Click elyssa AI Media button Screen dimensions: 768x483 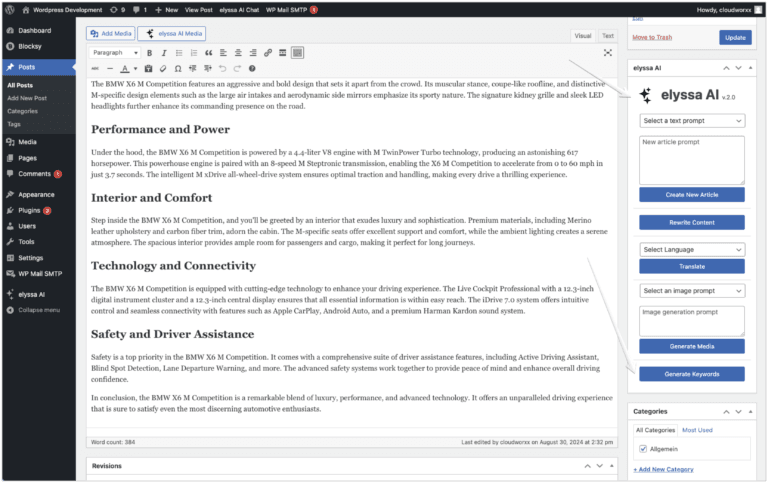coord(172,33)
